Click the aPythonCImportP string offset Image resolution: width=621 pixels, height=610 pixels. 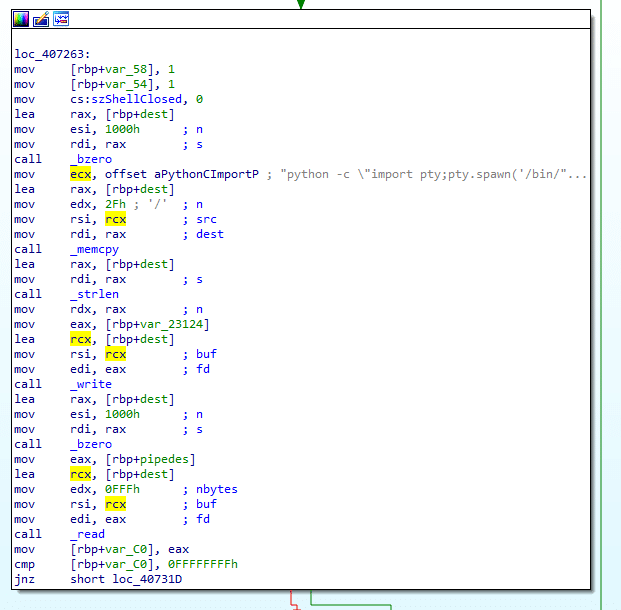tap(206, 174)
